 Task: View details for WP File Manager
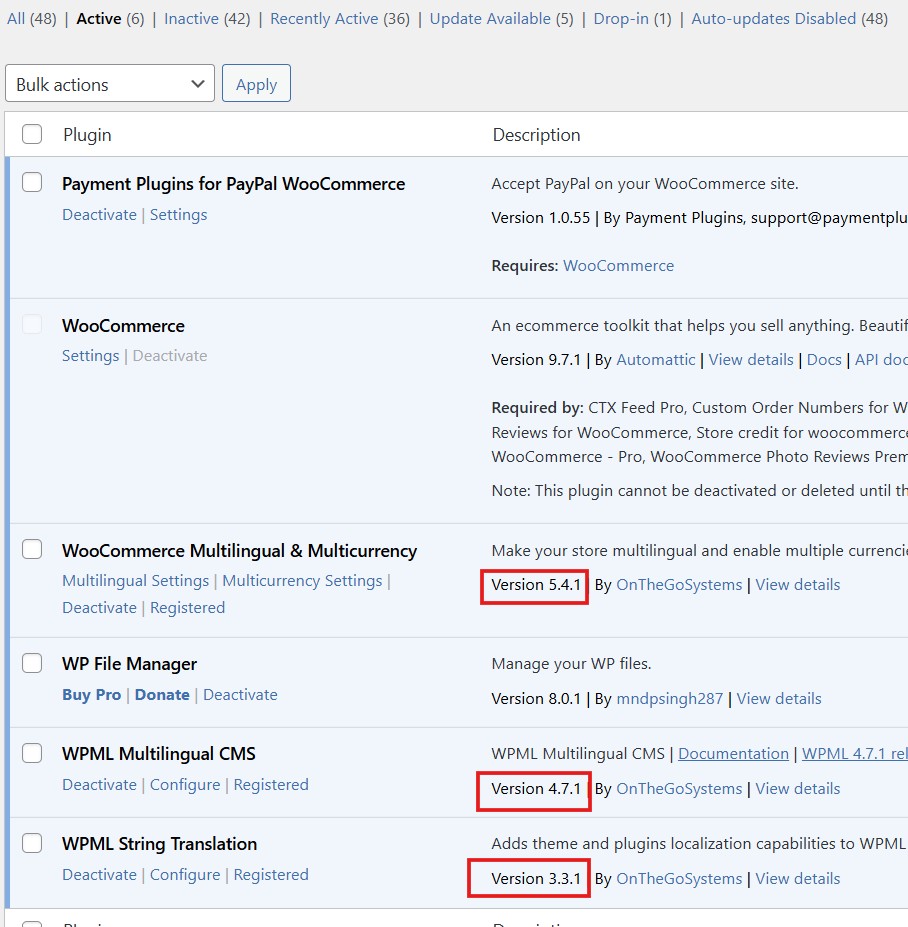779,699
